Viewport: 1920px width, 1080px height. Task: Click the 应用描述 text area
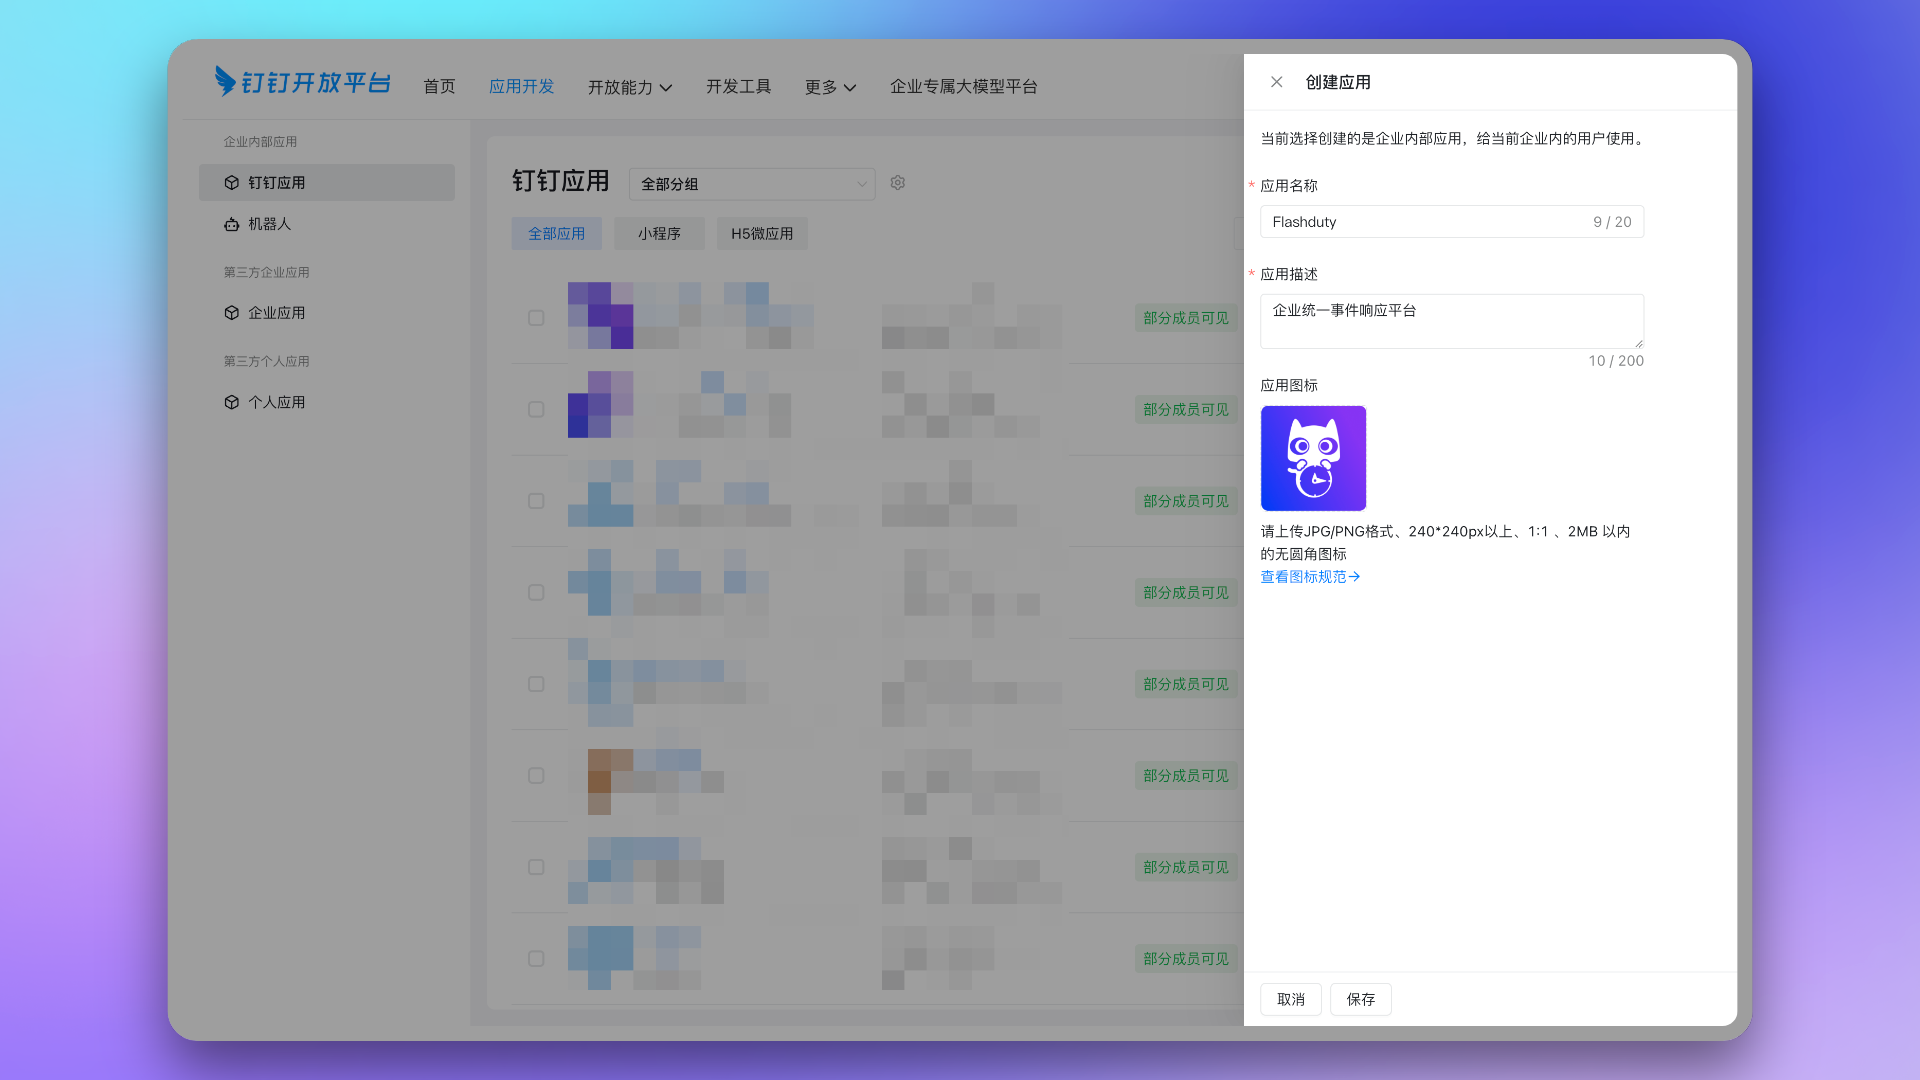pyautogui.click(x=1450, y=320)
